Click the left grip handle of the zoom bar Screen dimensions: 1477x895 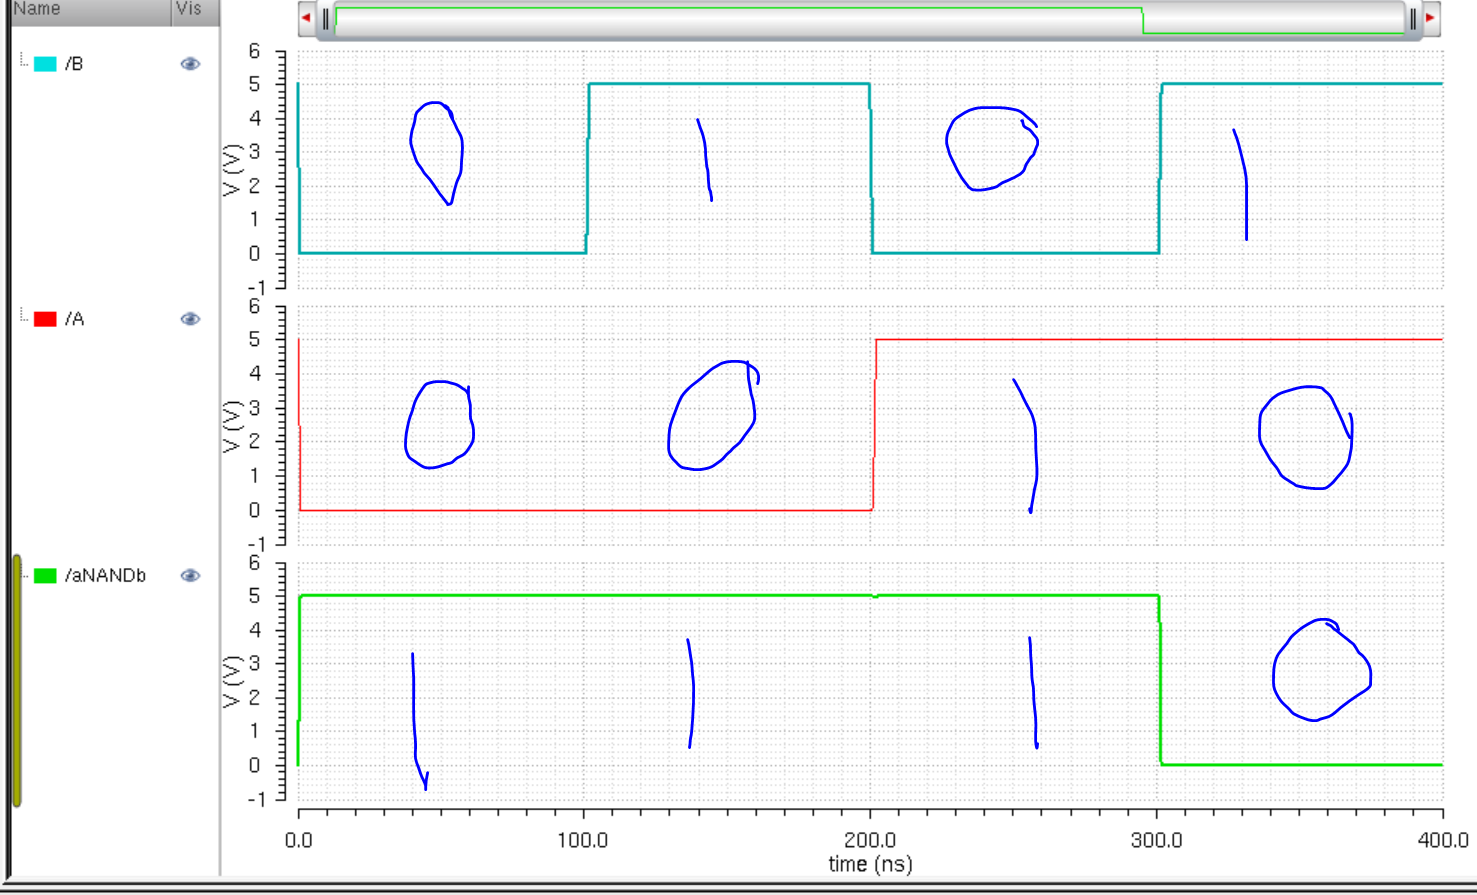[325, 19]
